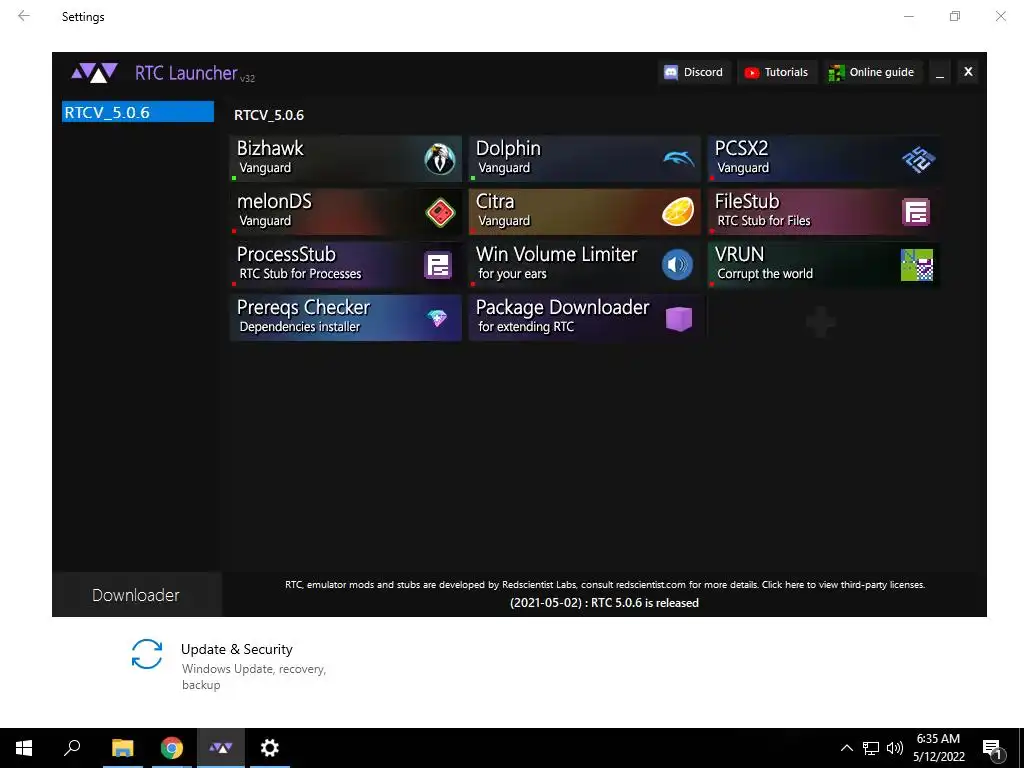The height and width of the screenshot is (768, 1024).
Task: Open the Downloader panel
Action: (x=136, y=595)
